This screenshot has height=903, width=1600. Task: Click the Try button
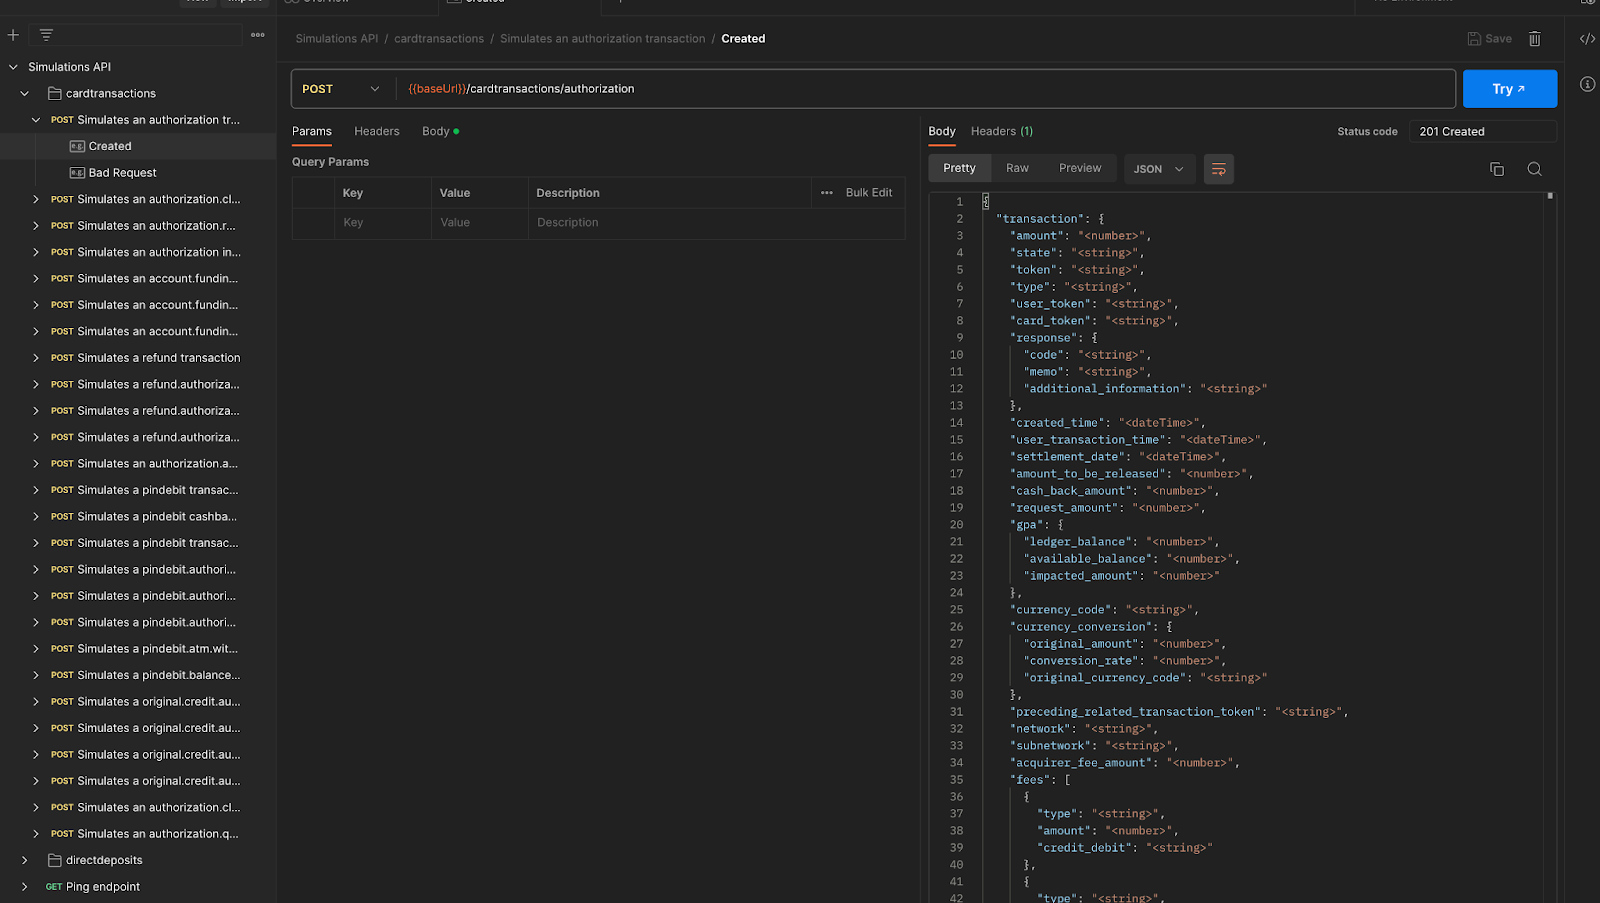(x=1509, y=89)
